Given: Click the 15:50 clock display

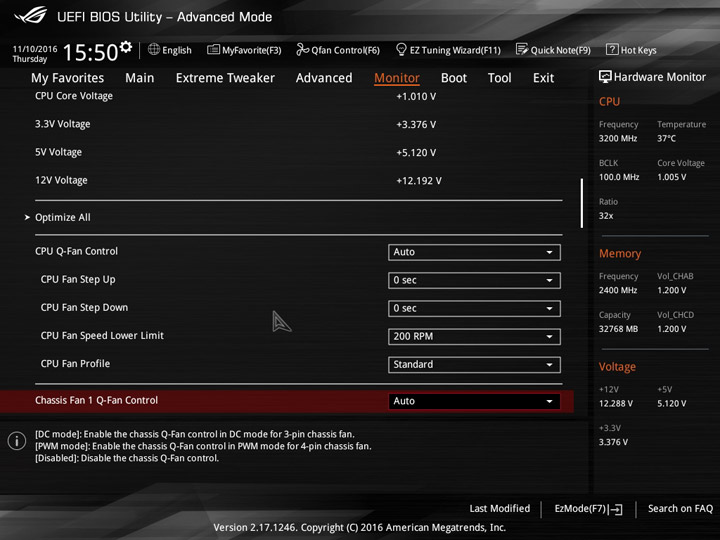Looking at the screenshot, I should pos(90,52).
